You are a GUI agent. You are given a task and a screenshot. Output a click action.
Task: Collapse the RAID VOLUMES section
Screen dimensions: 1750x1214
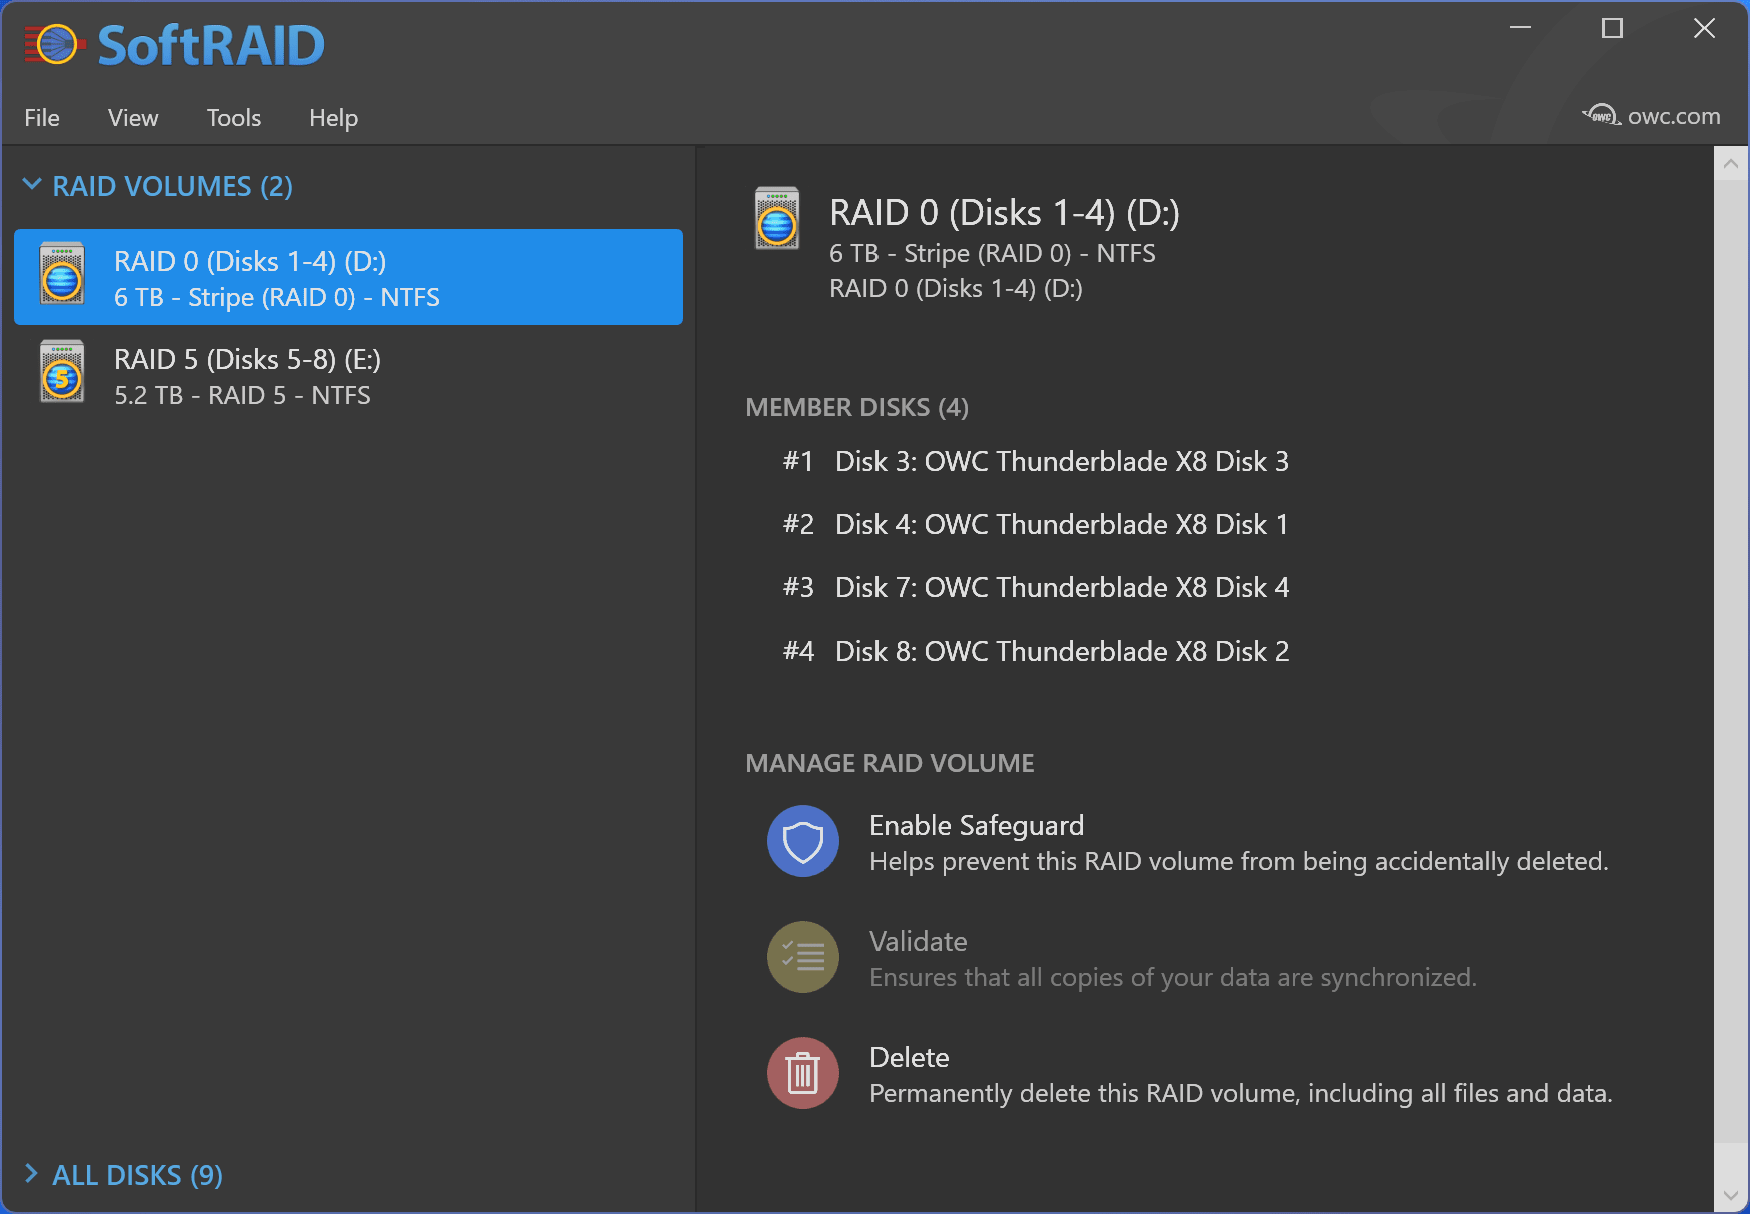pyautogui.click(x=32, y=185)
